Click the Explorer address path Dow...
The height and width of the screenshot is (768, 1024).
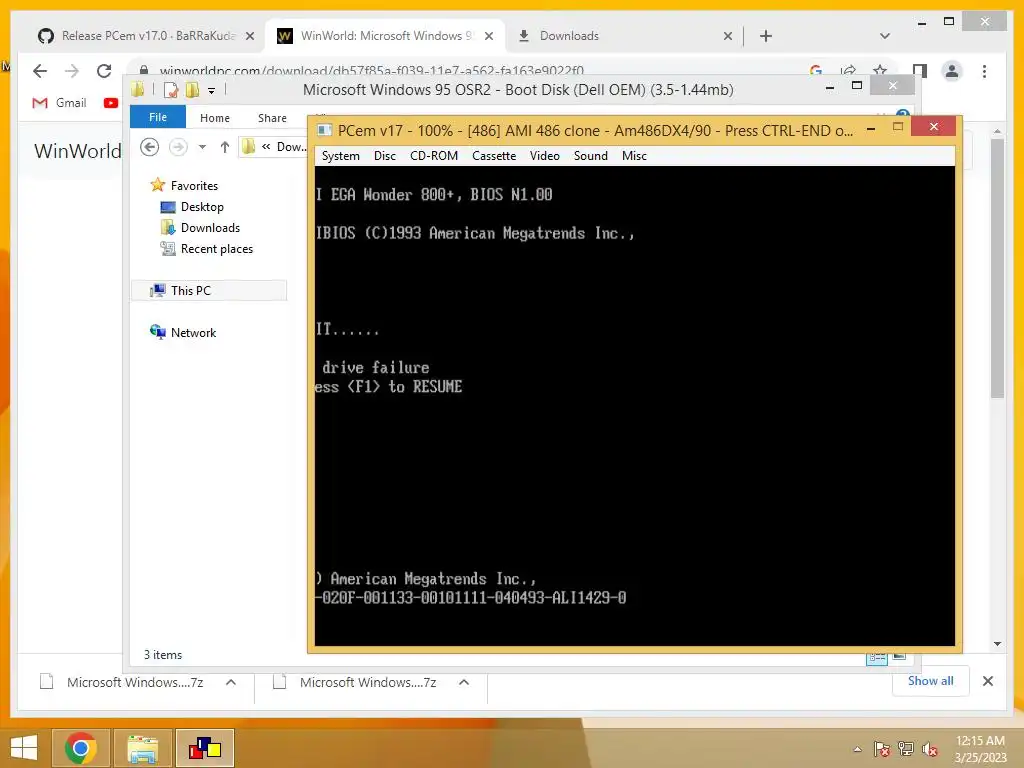pos(291,147)
